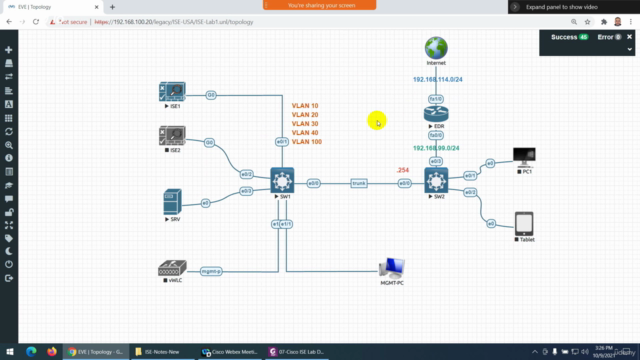Click the .254 address label
The width and height of the screenshot is (640, 360).
click(x=402, y=170)
